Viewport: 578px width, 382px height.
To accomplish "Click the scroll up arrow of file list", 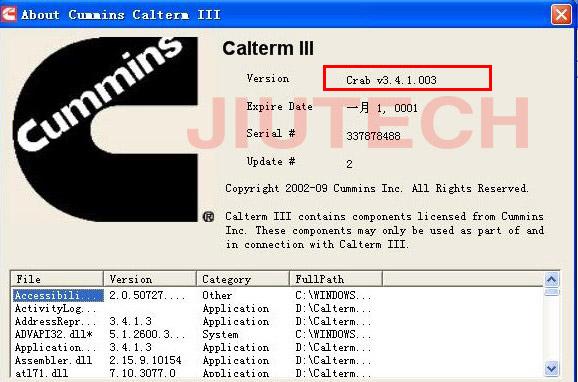I will pos(551,280).
